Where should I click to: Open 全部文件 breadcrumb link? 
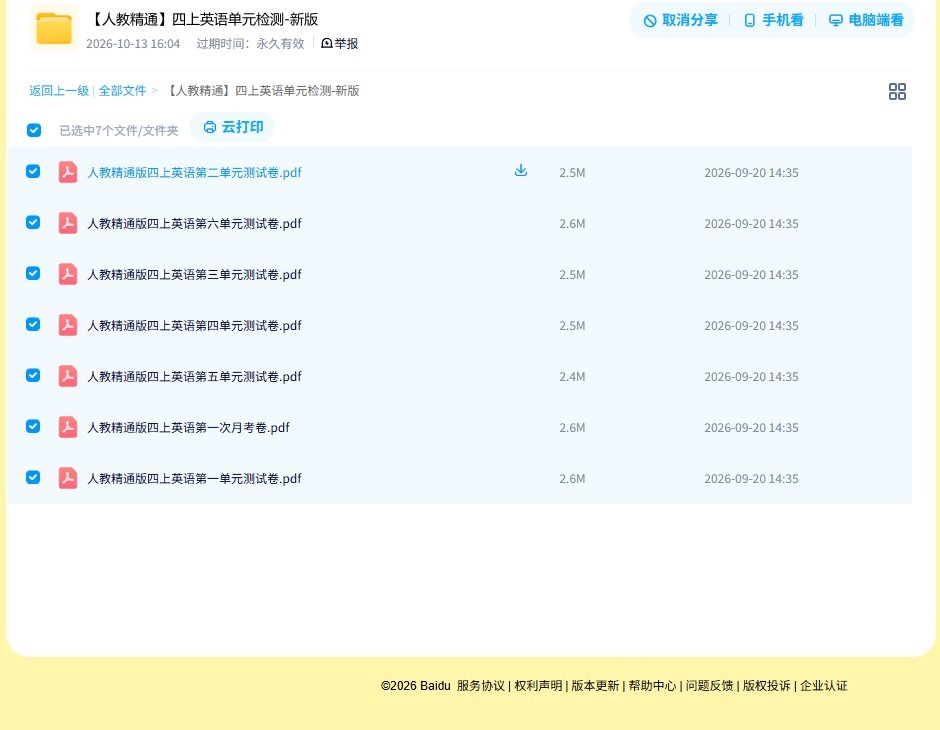[122, 91]
